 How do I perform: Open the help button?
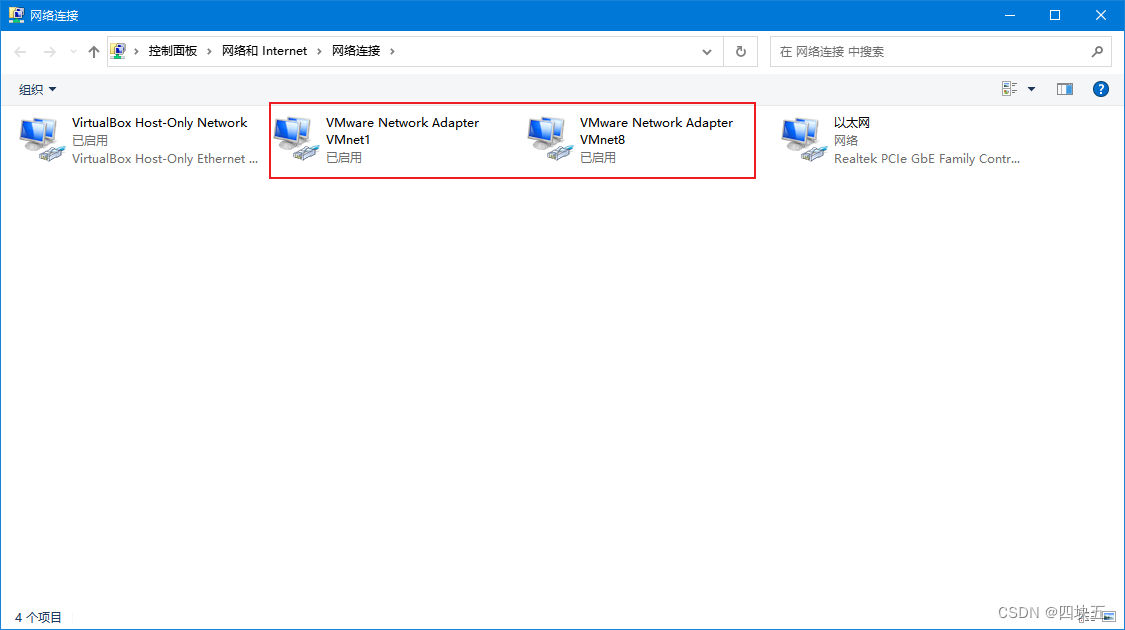click(x=1101, y=89)
